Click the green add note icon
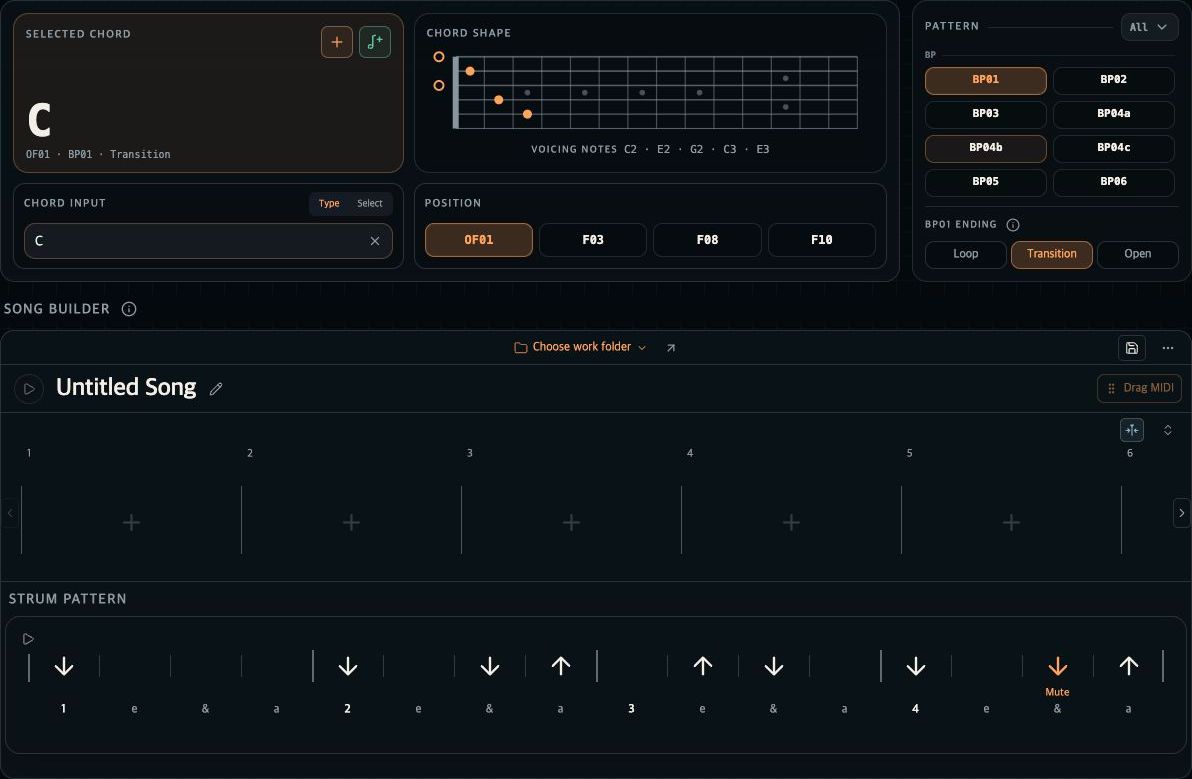The image size is (1192, 779). pos(375,42)
